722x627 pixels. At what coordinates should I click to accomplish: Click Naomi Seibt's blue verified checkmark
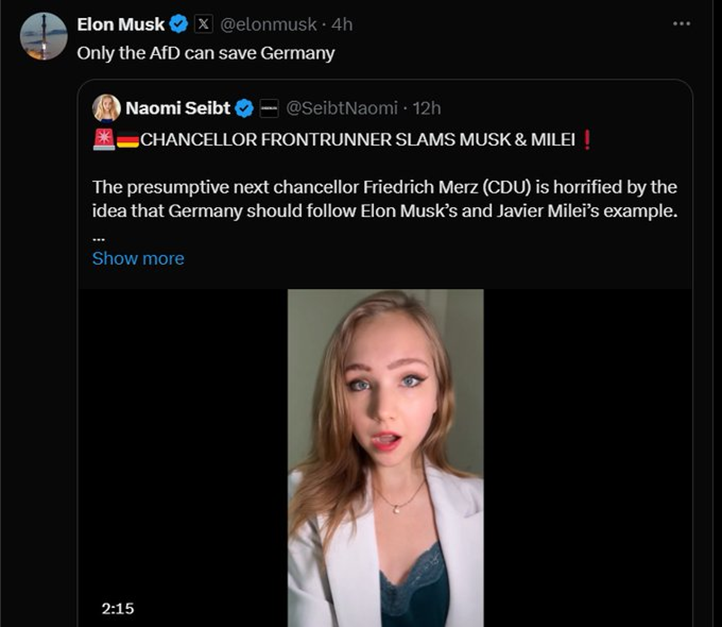244,108
